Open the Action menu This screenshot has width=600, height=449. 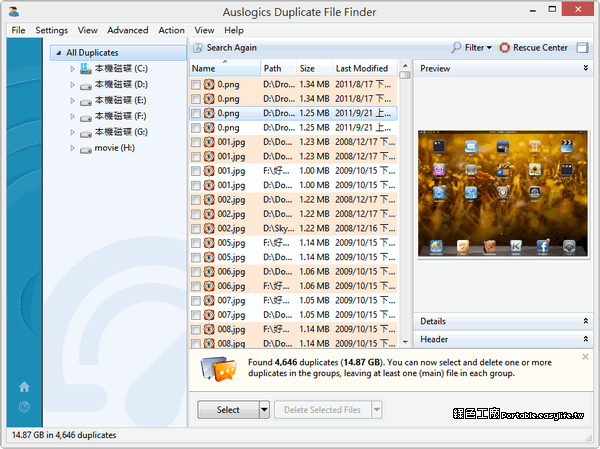coord(171,30)
